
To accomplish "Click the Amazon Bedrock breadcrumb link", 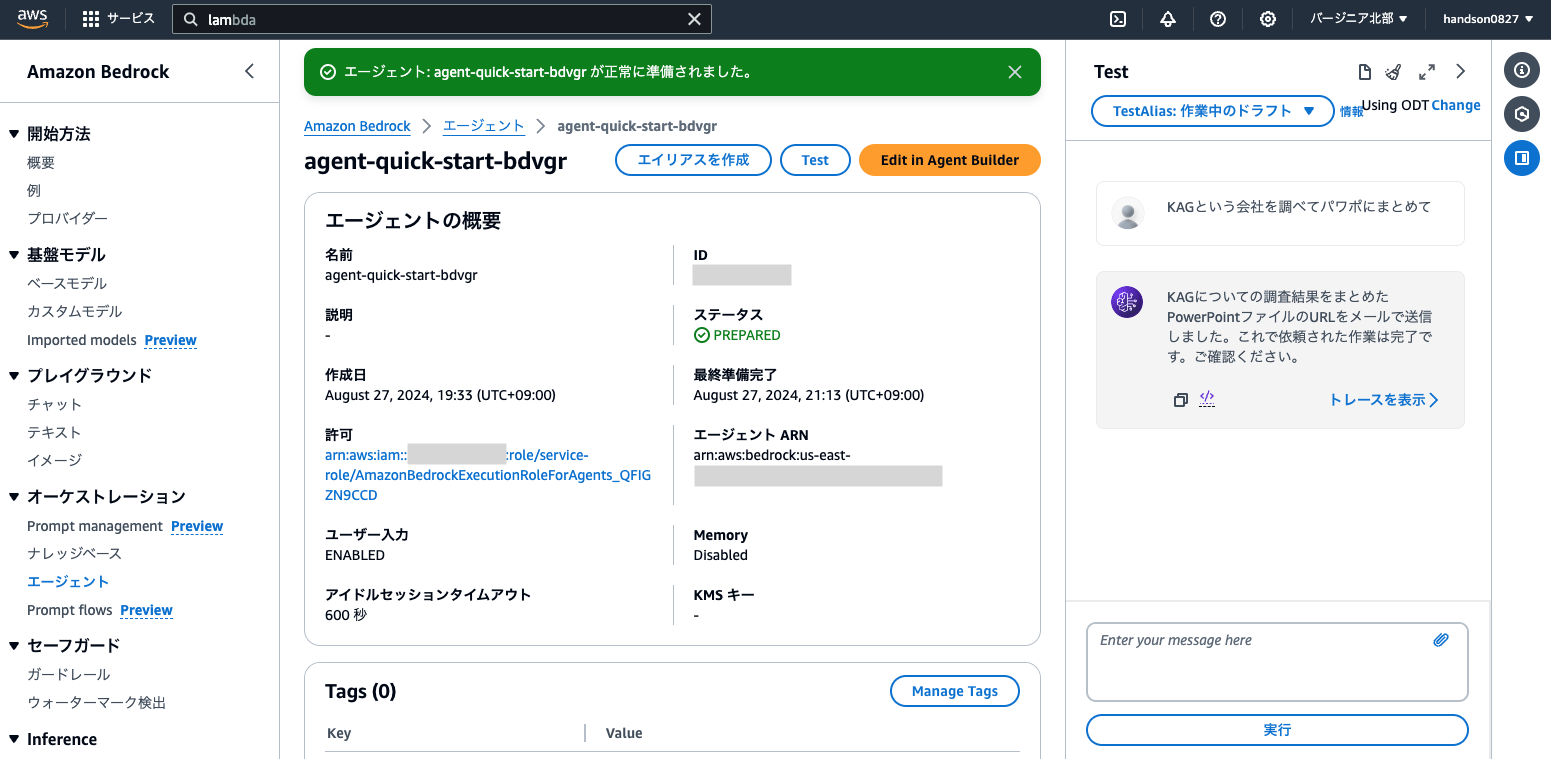I will (357, 126).
